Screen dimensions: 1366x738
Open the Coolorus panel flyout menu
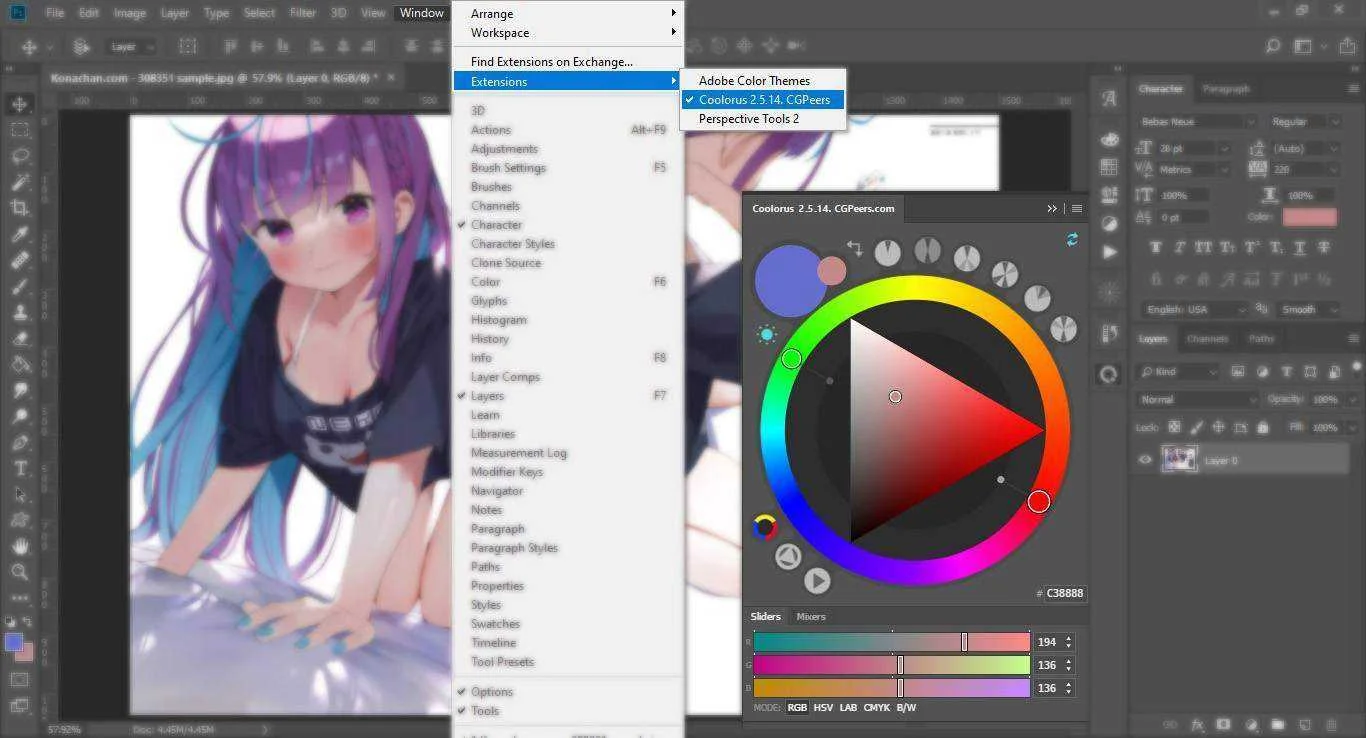[x=1077, y=209]
